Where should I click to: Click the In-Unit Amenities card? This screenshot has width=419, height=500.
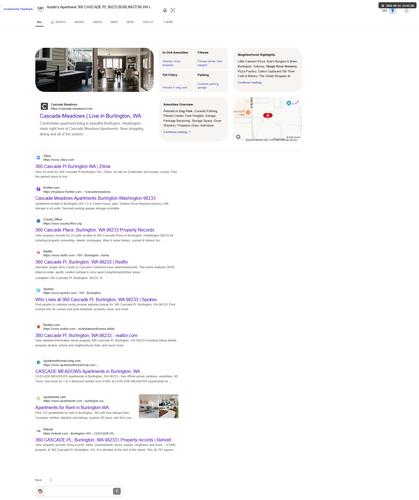176,58
